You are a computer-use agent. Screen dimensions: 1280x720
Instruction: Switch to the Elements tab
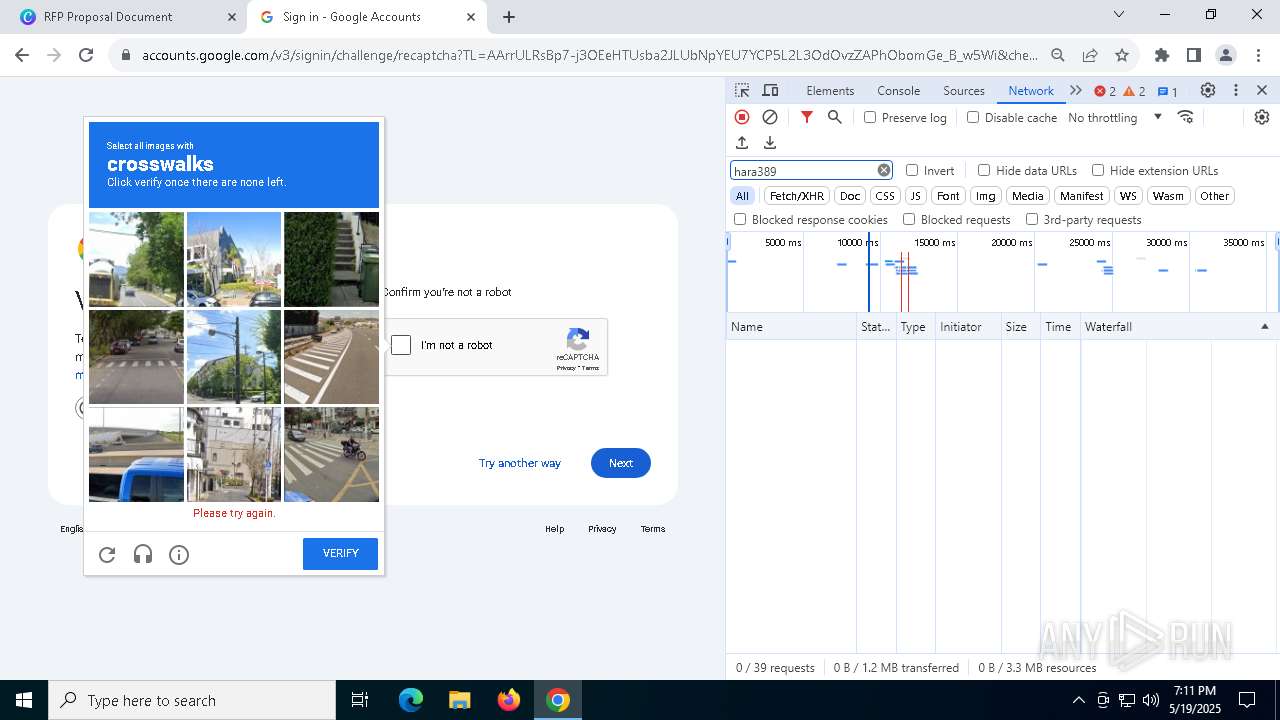pos(830,90)
